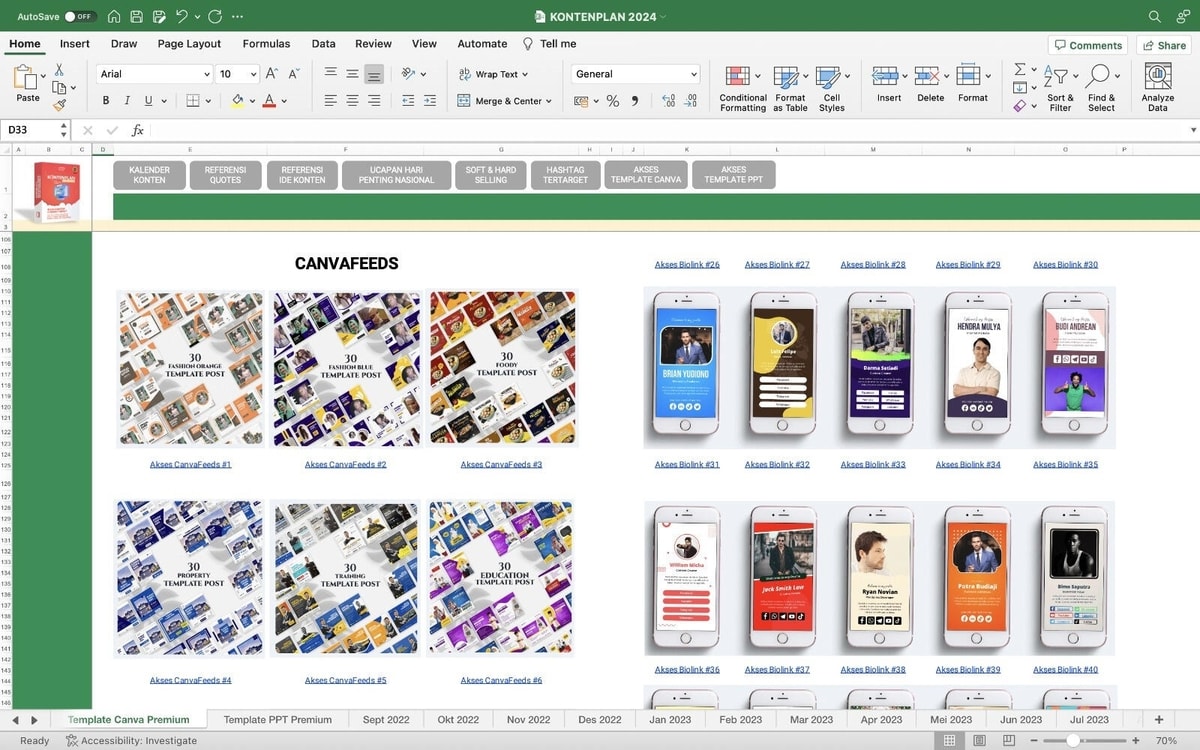Click the Save icon in title bar
1200x750 pixels.
click(136, 17)
